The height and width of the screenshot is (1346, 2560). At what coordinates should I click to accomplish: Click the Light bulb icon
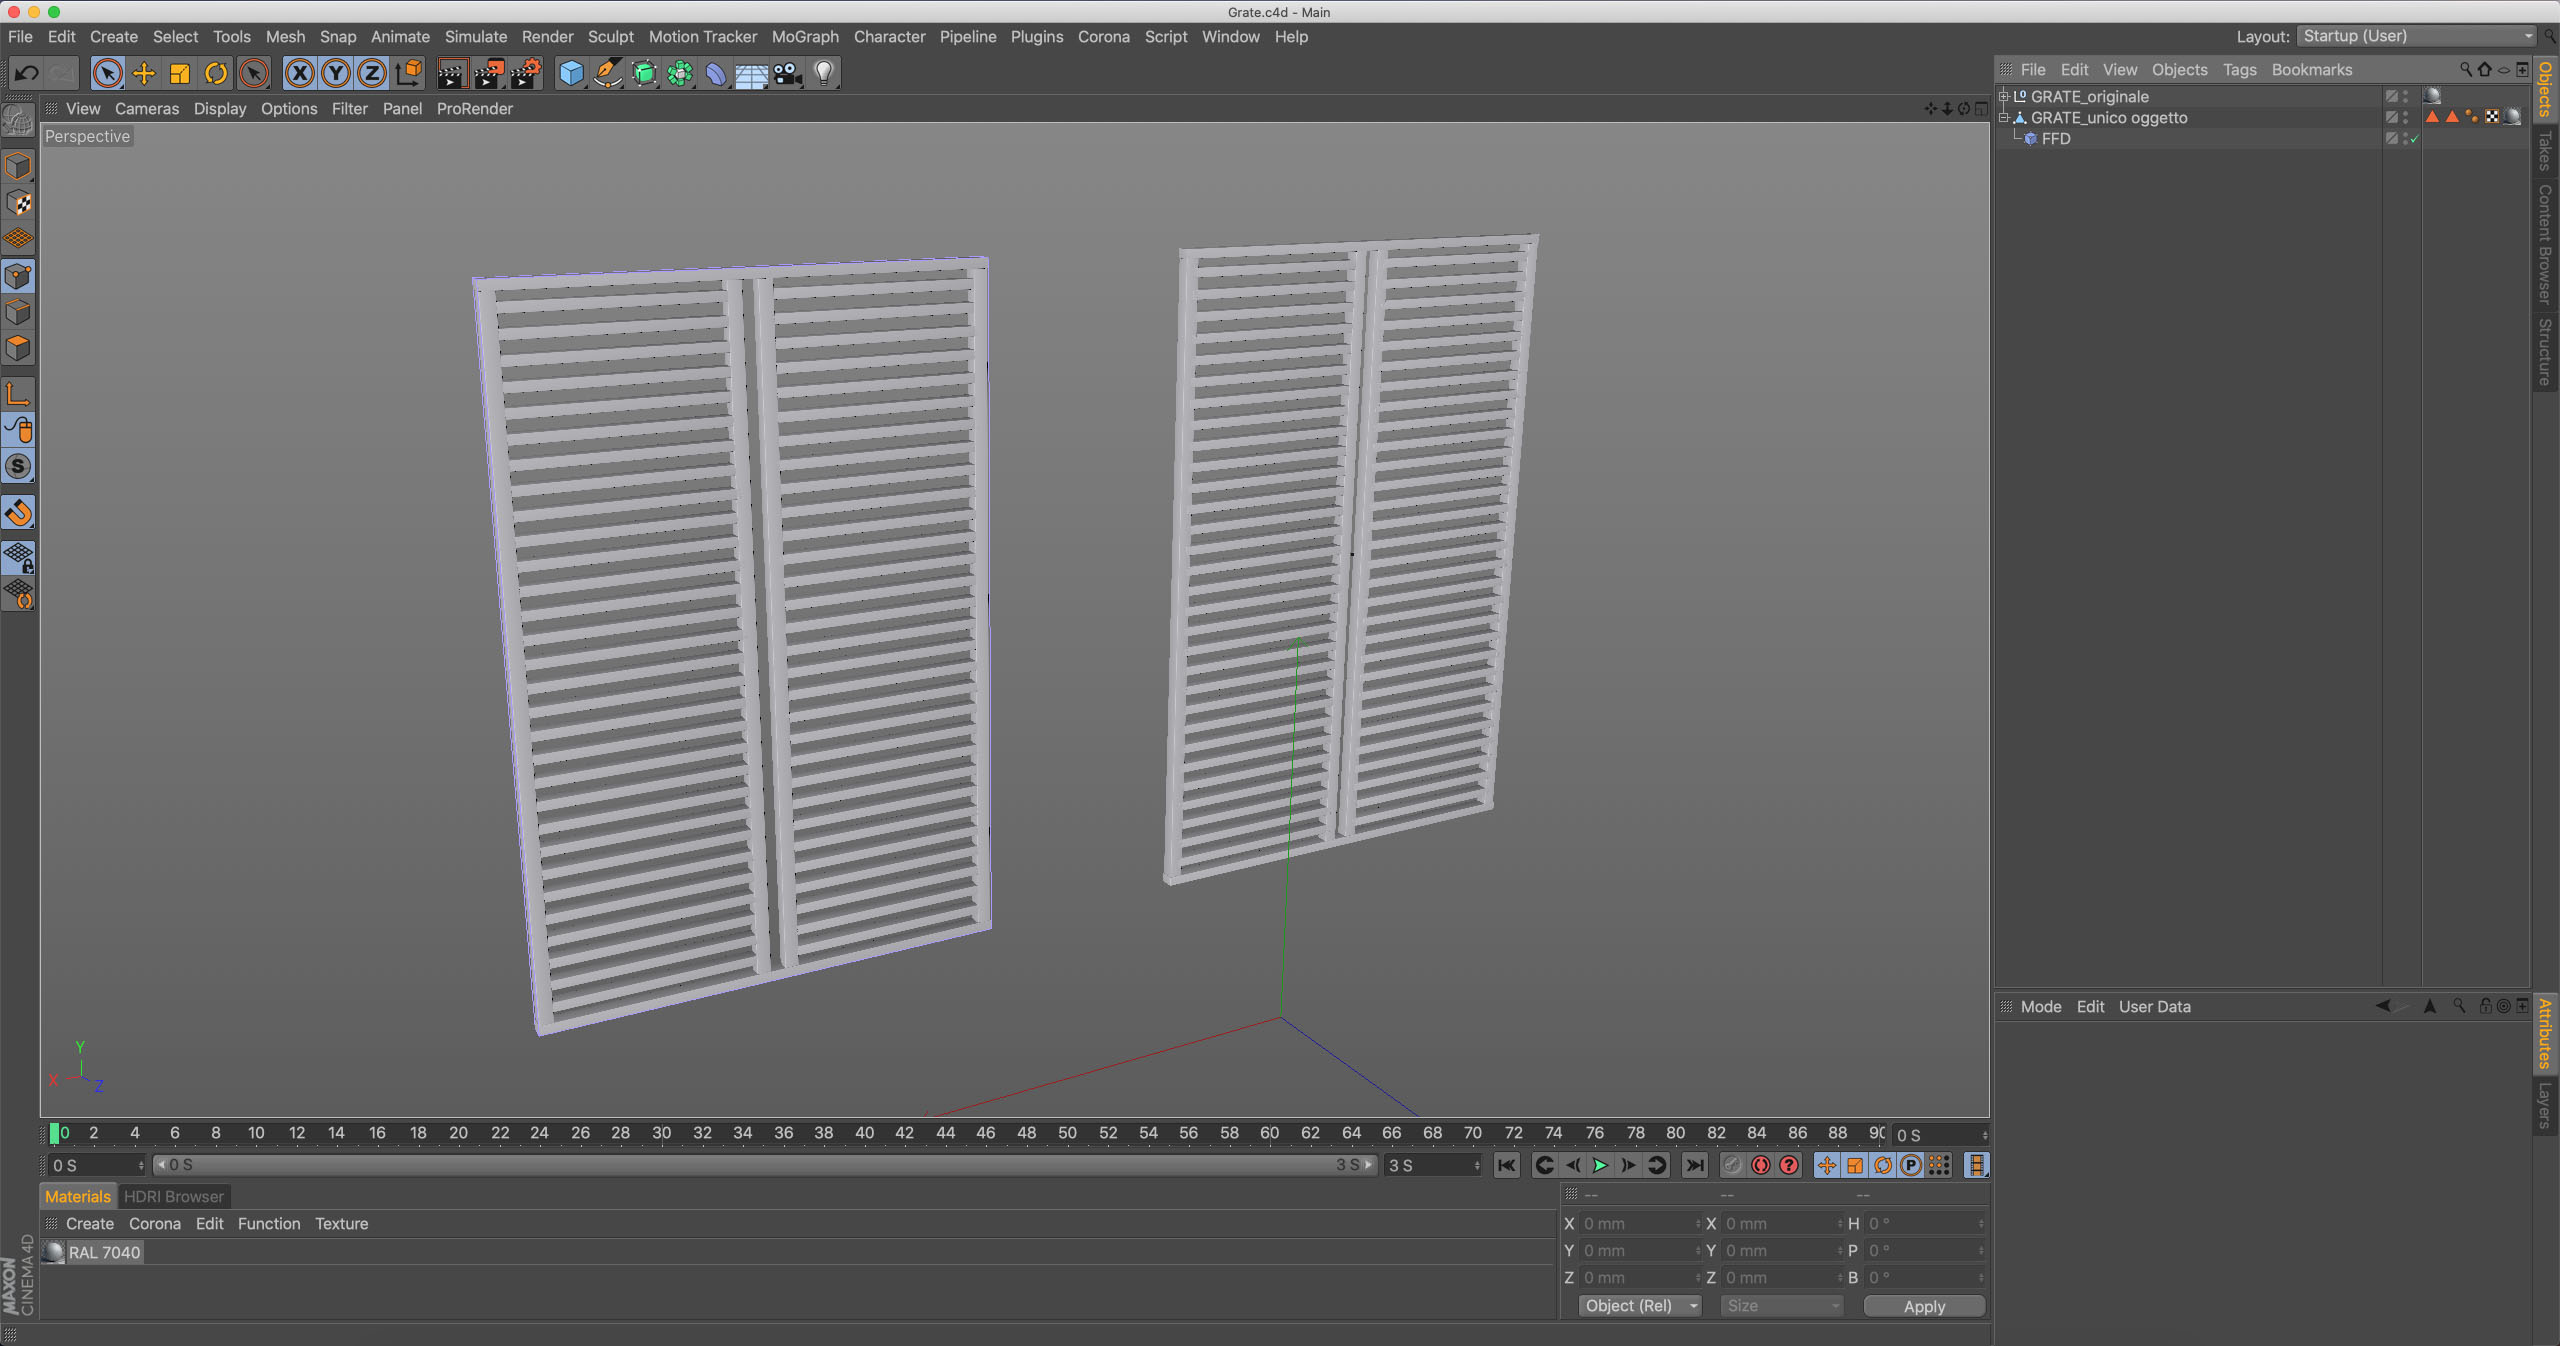824,73
